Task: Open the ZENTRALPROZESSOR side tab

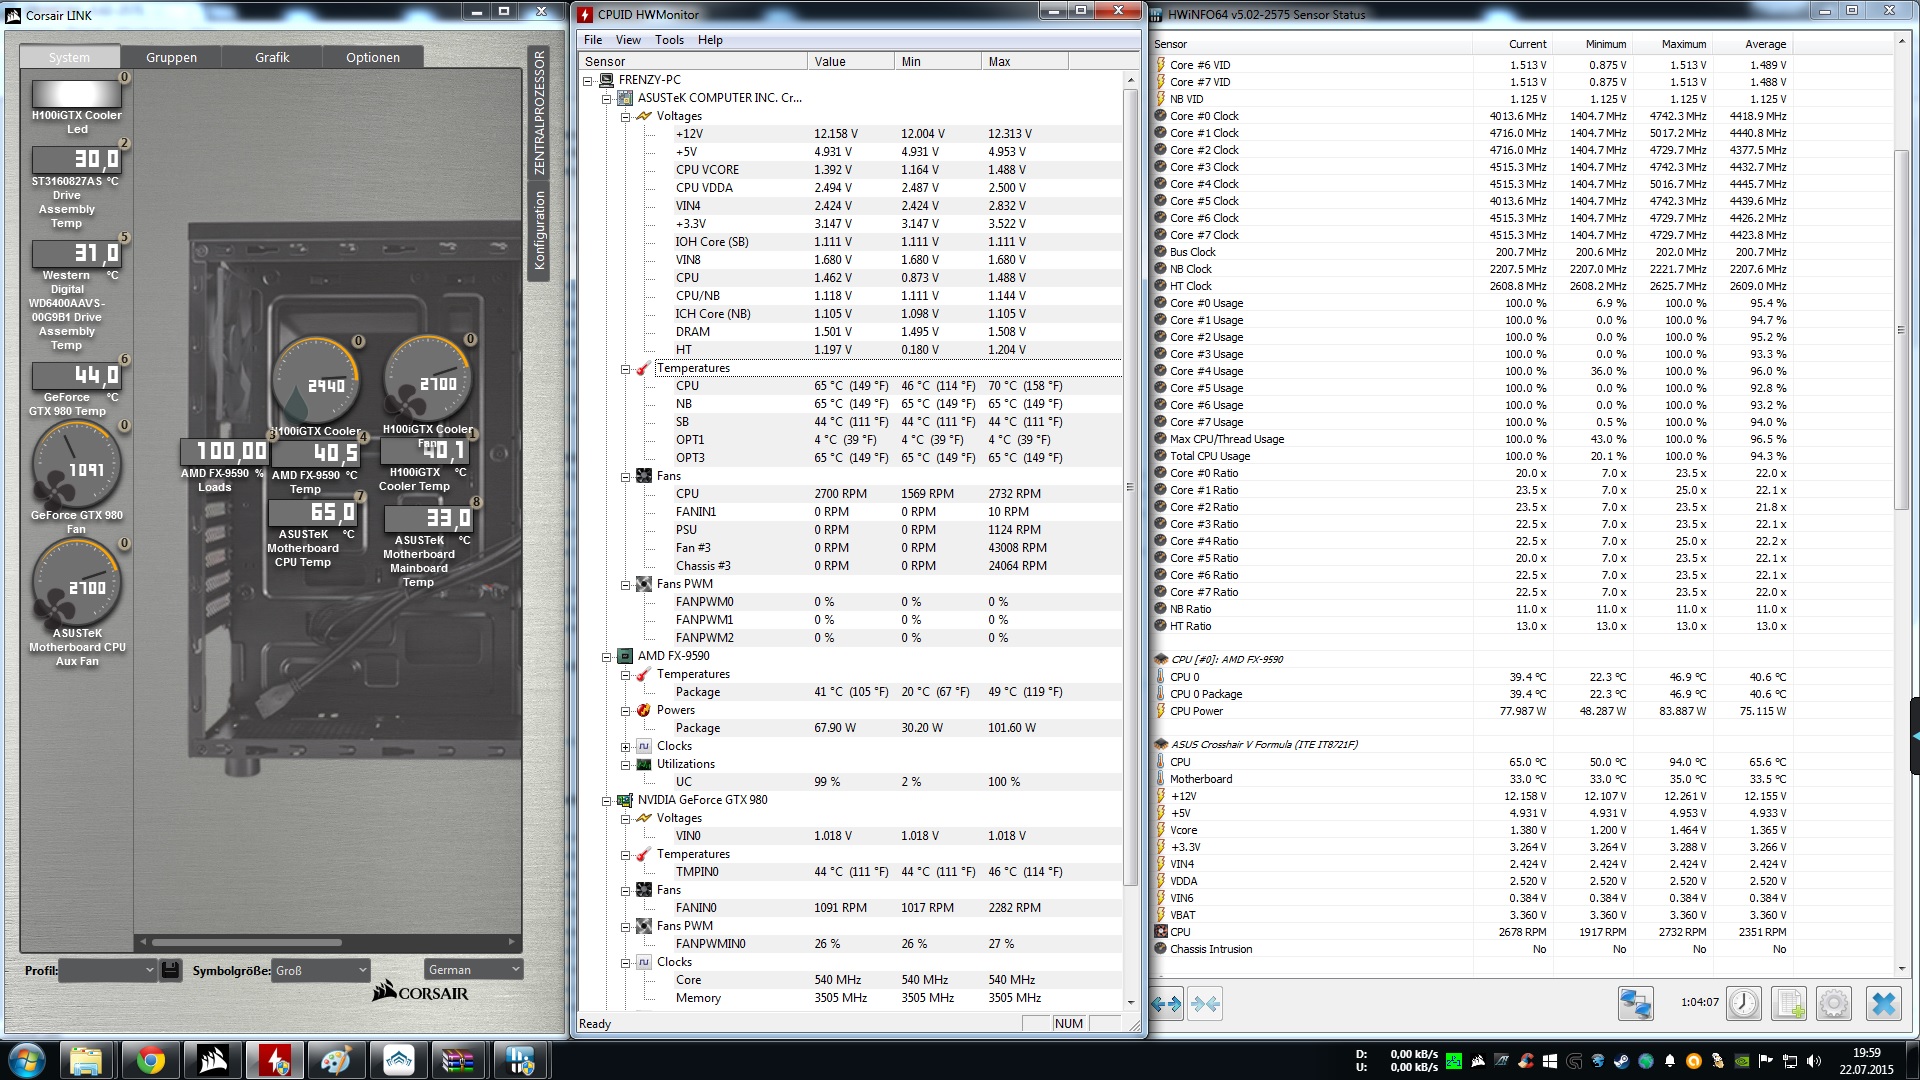Action: click(539, 112)
